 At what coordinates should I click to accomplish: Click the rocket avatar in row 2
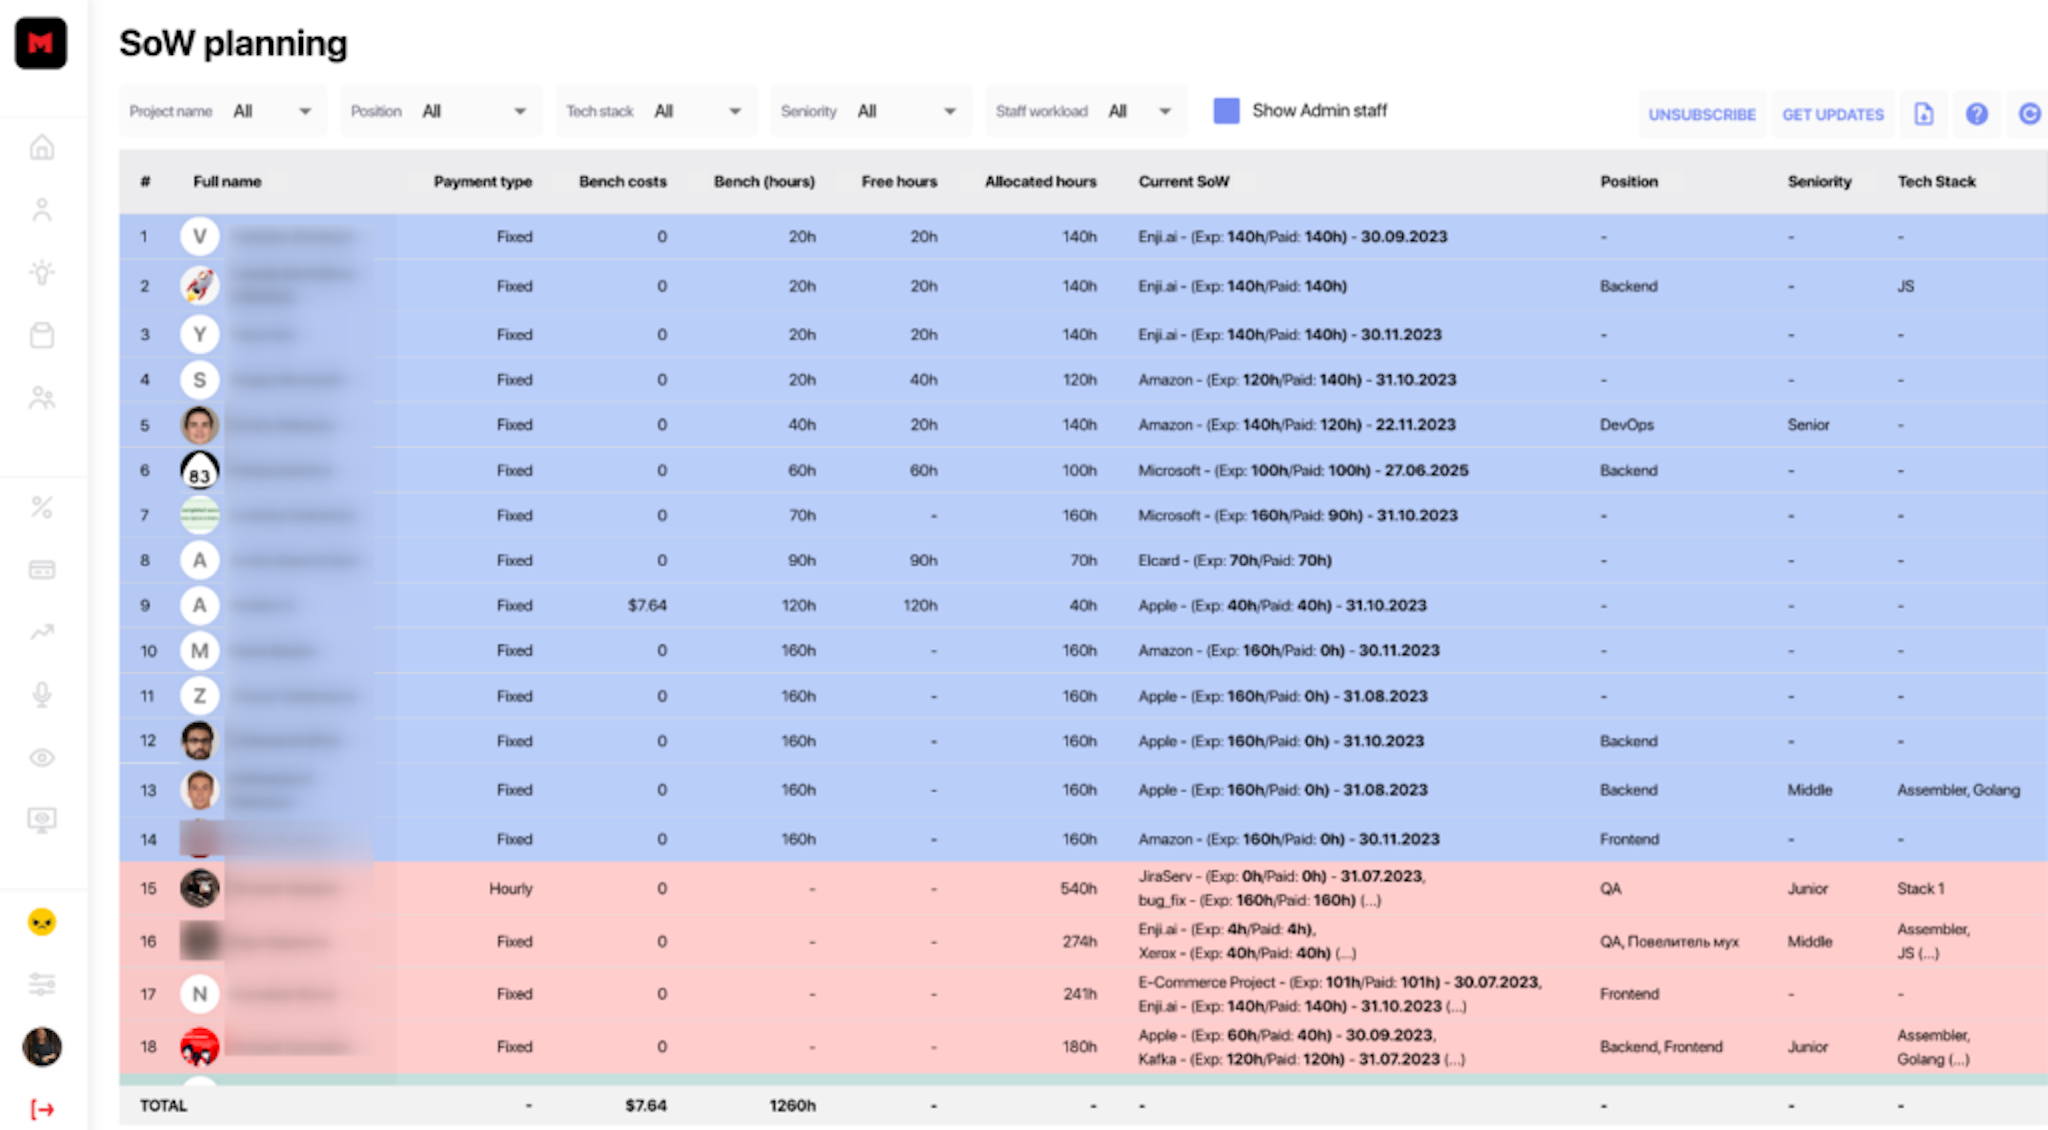(200, 286)
